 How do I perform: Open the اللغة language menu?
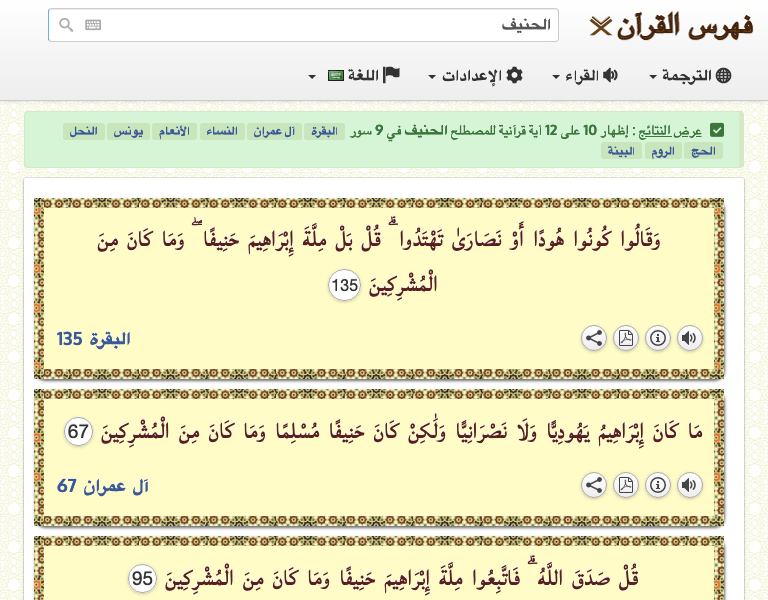tap(355, 76)
